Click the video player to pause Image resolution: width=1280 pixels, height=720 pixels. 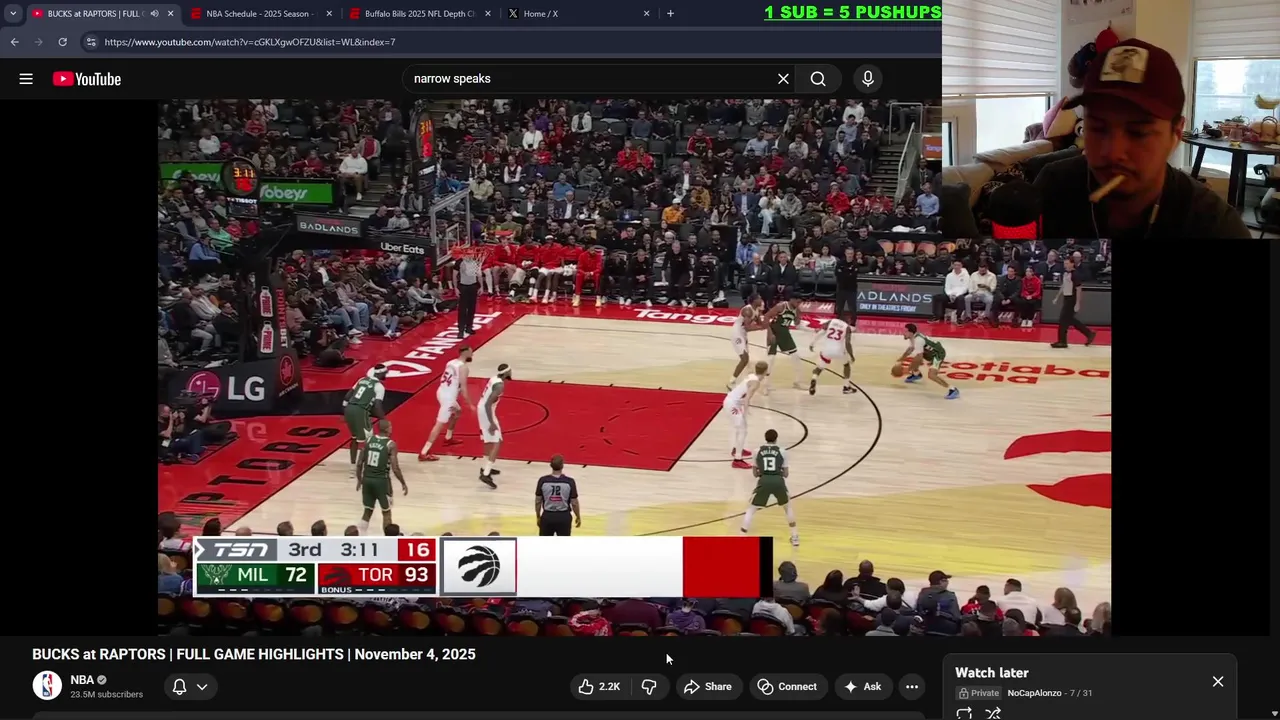(x=634, y=366)
